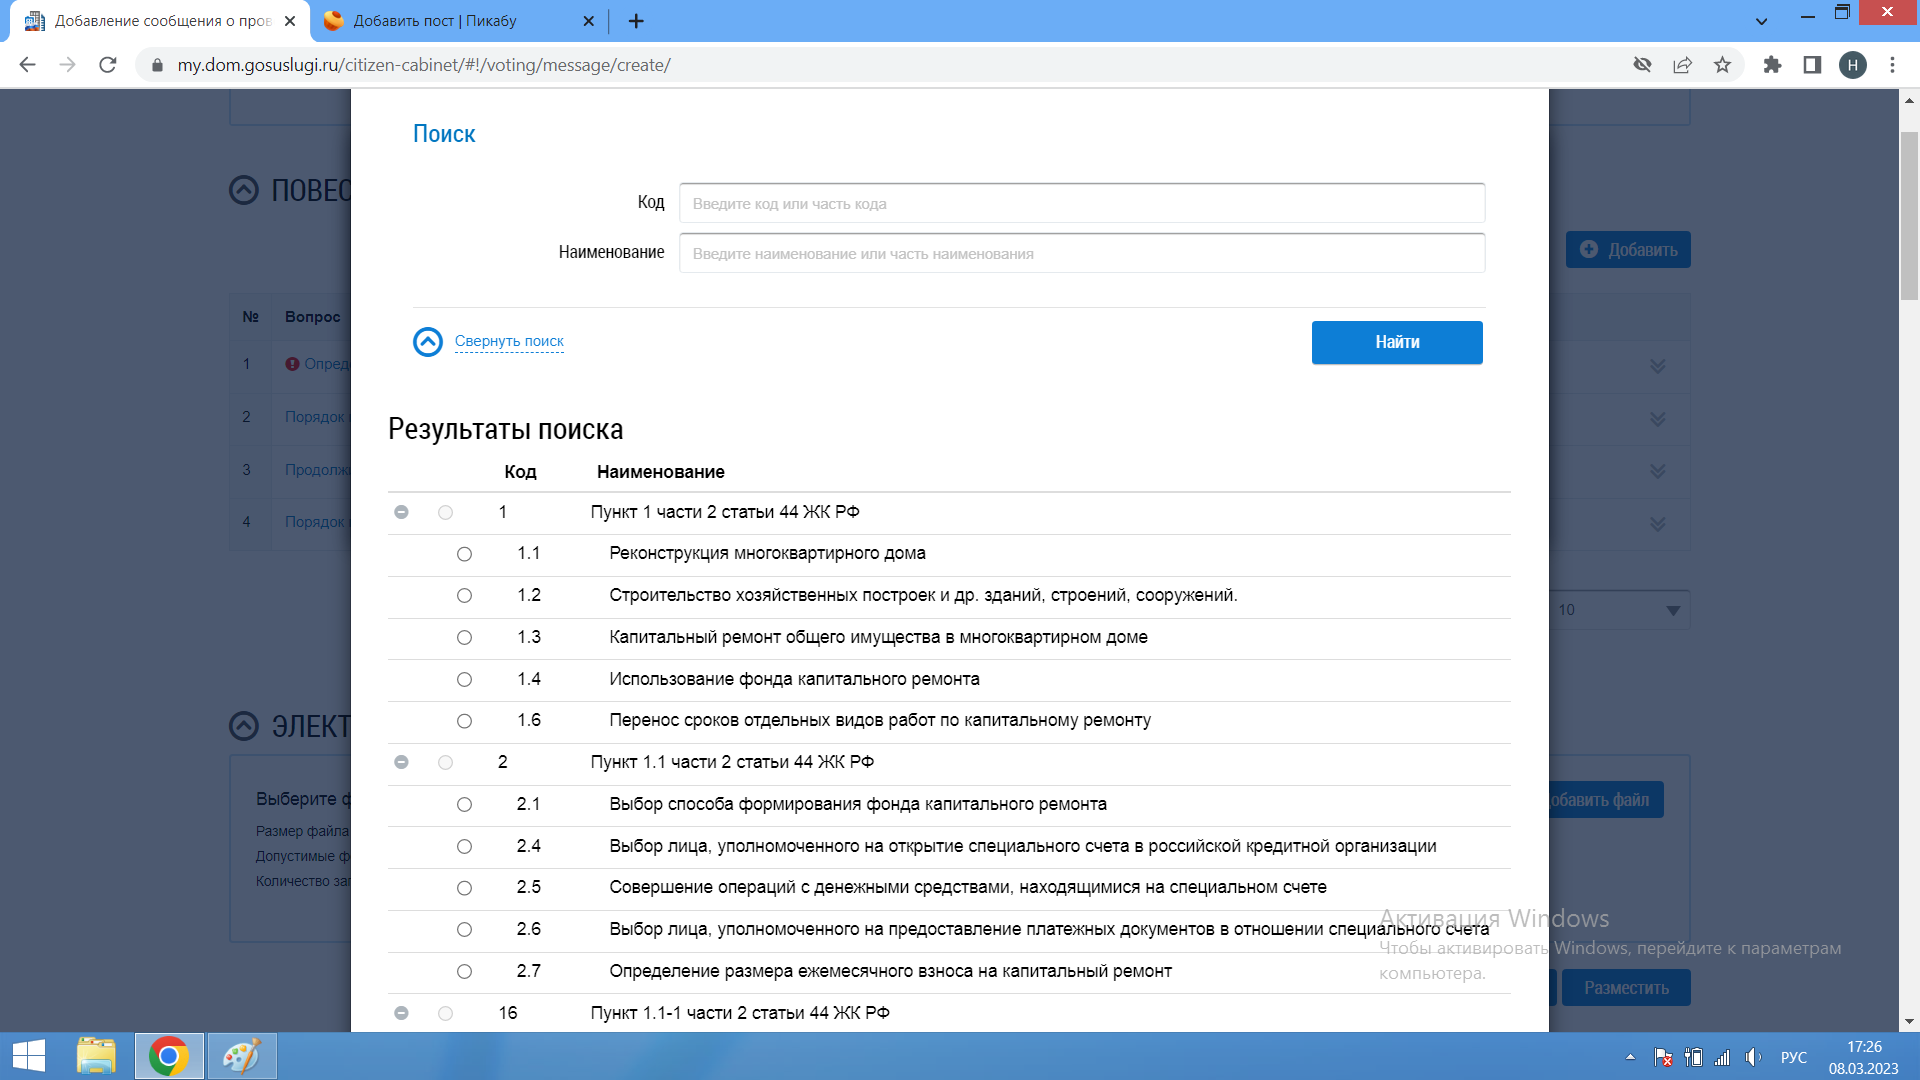Image resolution: width=1920 pixels, height=1080 pixels.
Task: Toggle the browser side panel icon
Action: click(x=1812, y=65)
